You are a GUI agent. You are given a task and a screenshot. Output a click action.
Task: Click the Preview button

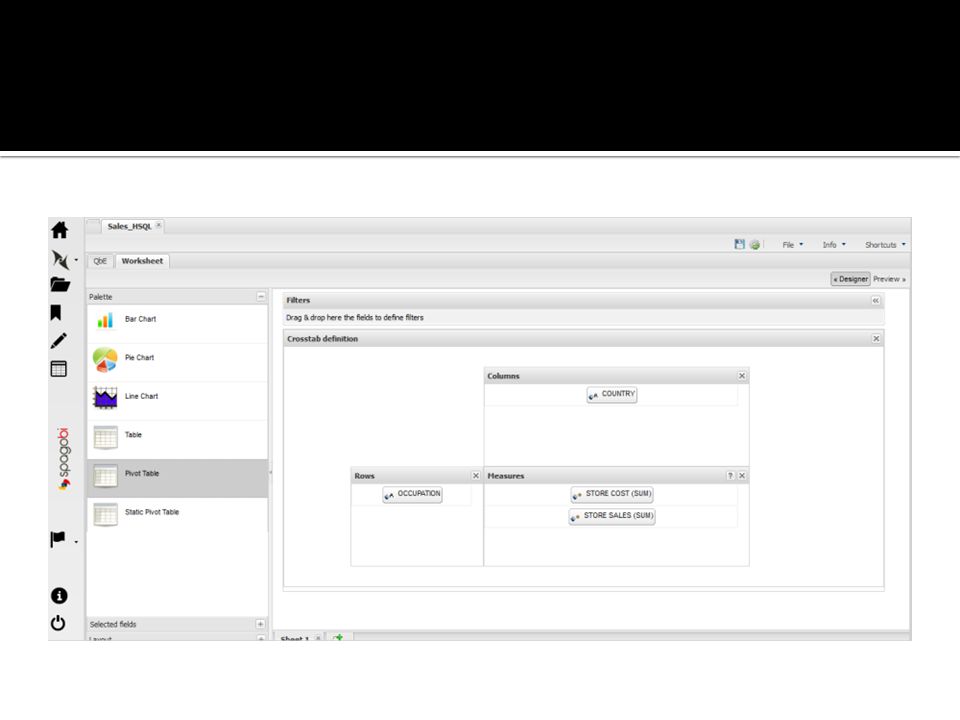pyautogui.click(x=890, y=279)
